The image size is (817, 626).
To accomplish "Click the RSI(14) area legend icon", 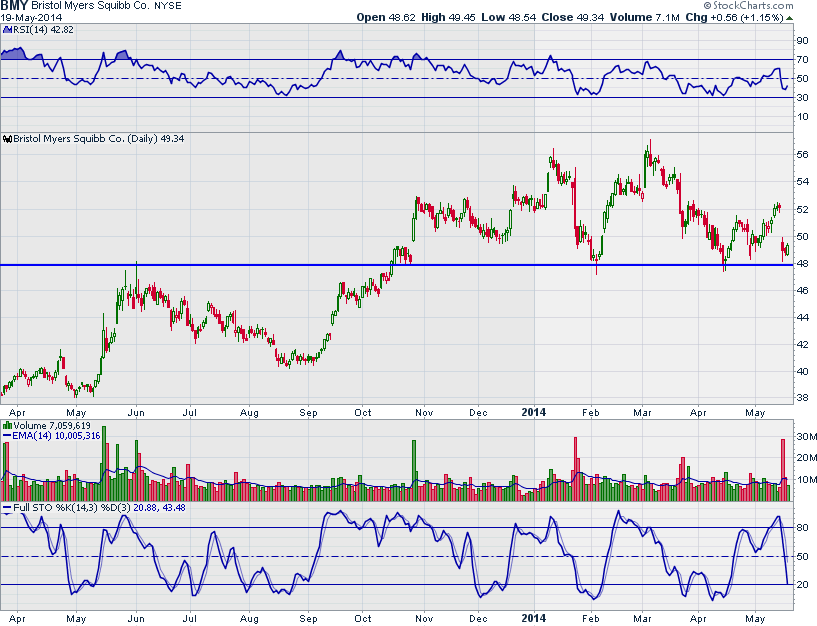I will tap(7, 30).
